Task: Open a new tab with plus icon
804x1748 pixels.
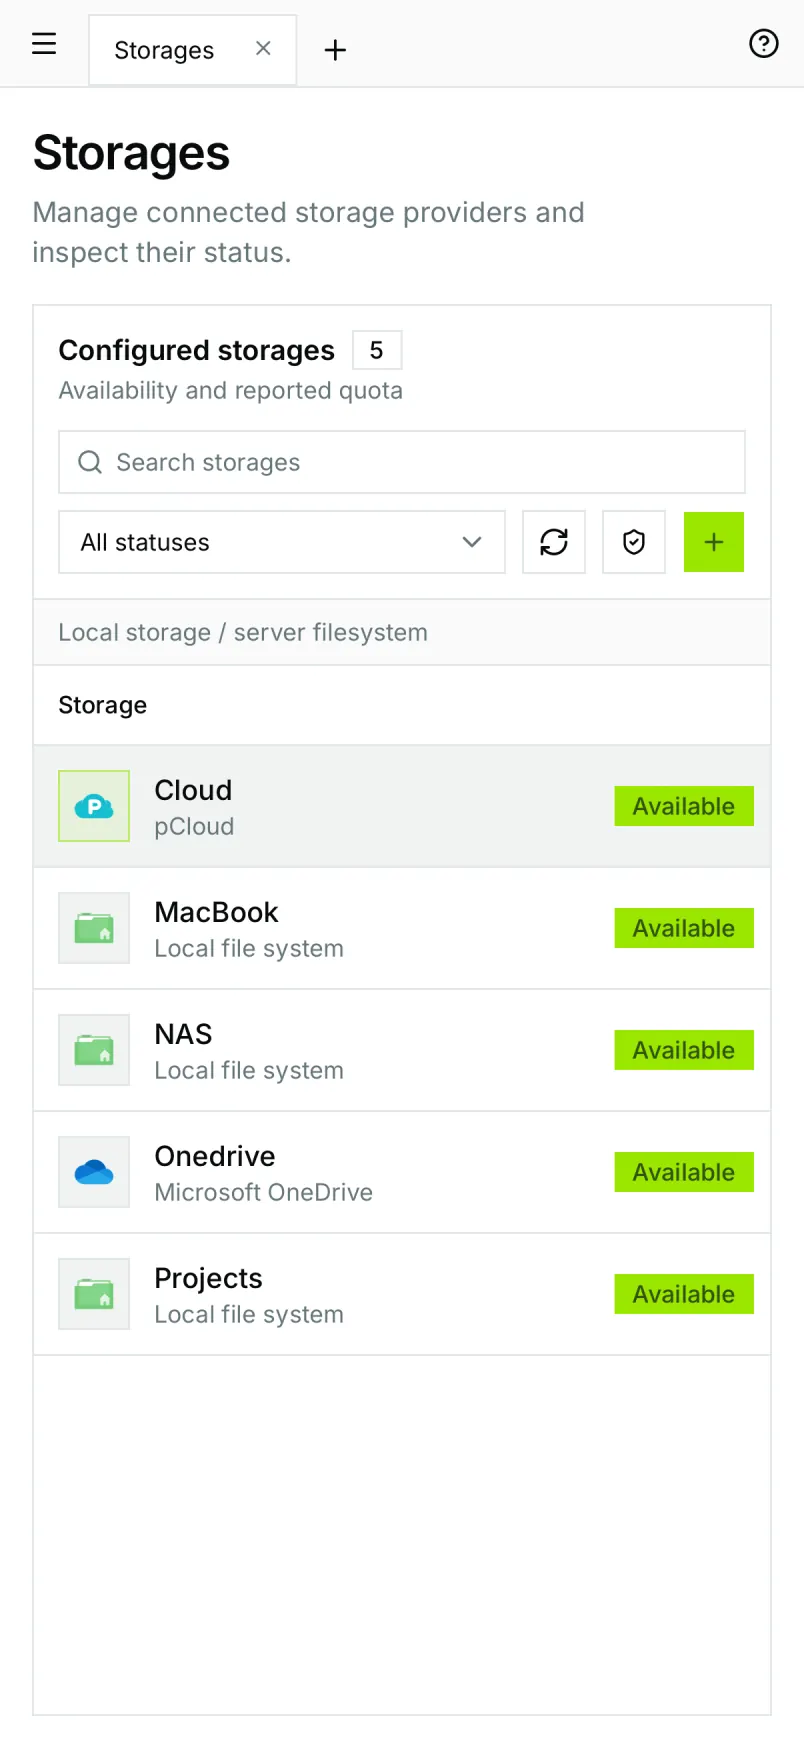Action: point(336,50)
